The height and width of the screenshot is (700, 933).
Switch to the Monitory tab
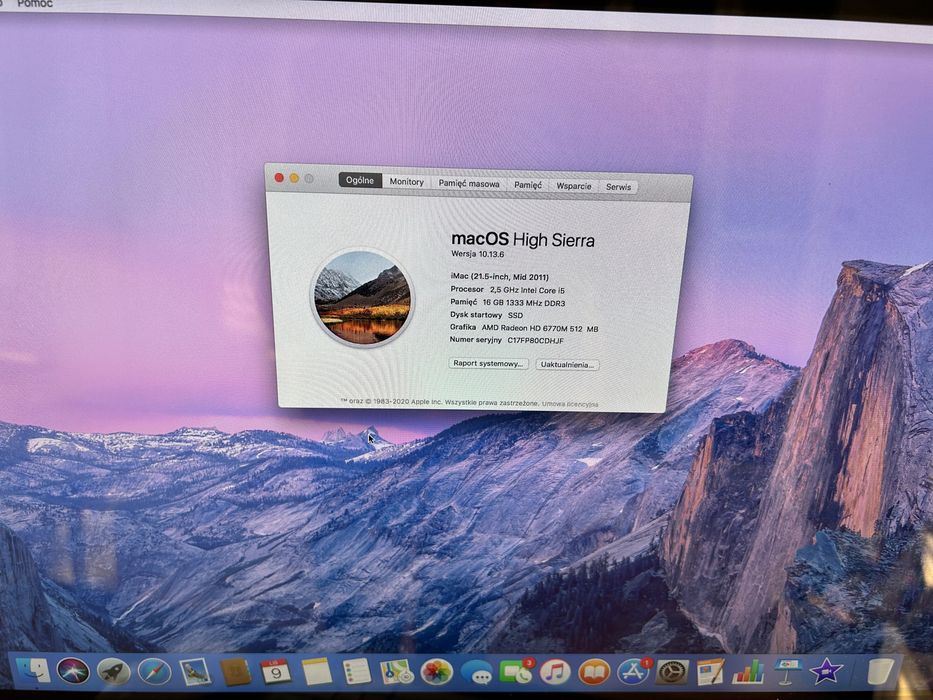pos(406,182)
